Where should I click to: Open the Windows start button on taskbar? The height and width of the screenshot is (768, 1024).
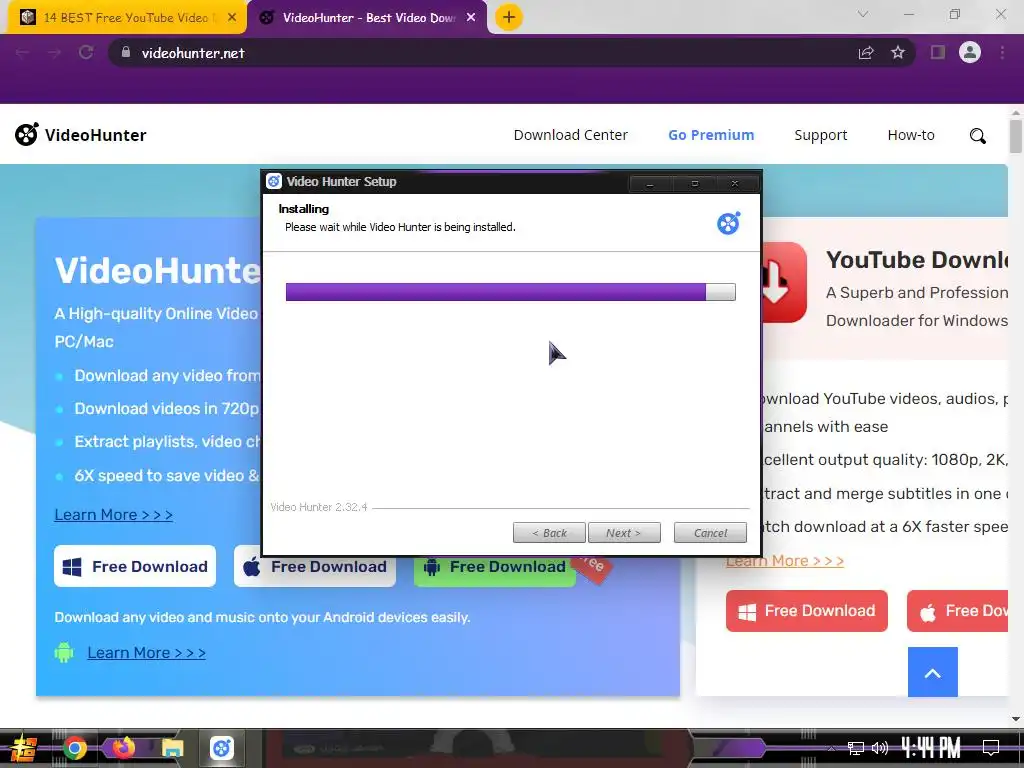pos(23,748)
